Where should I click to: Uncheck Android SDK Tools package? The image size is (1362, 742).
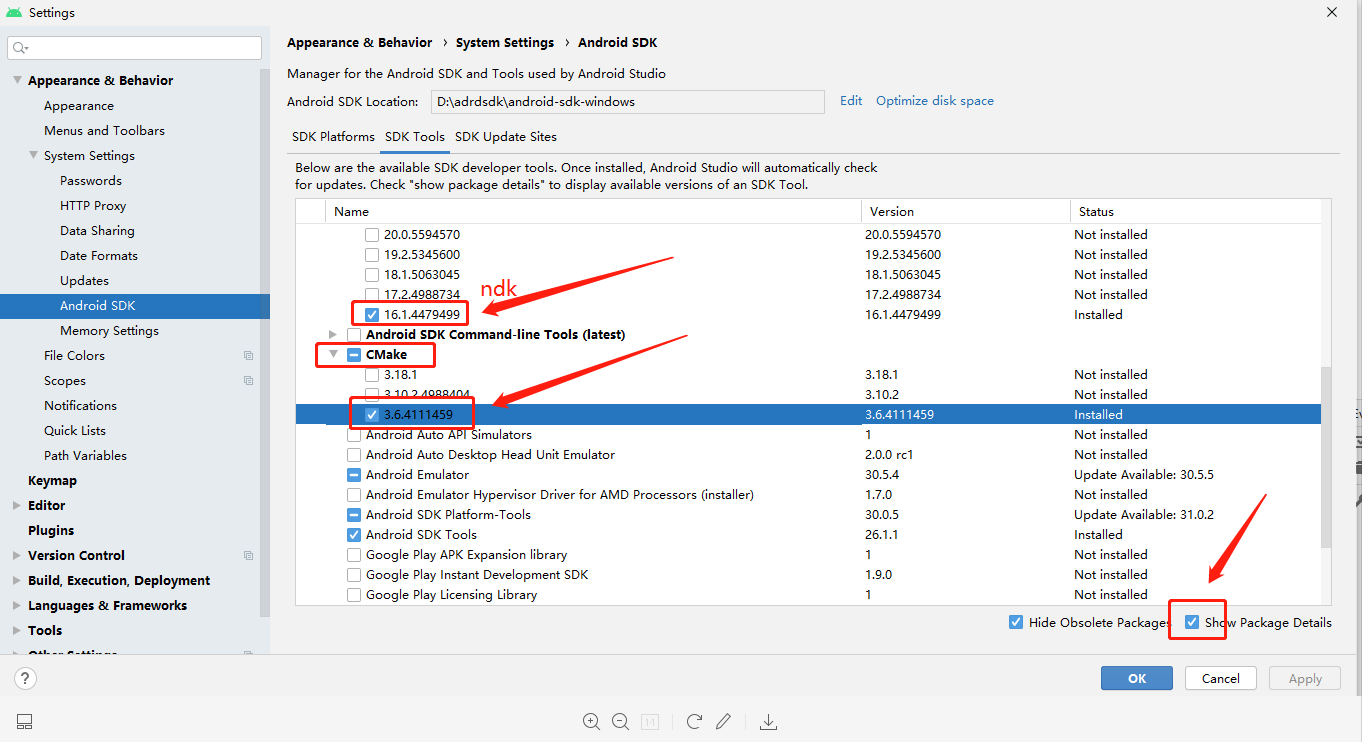354,535
